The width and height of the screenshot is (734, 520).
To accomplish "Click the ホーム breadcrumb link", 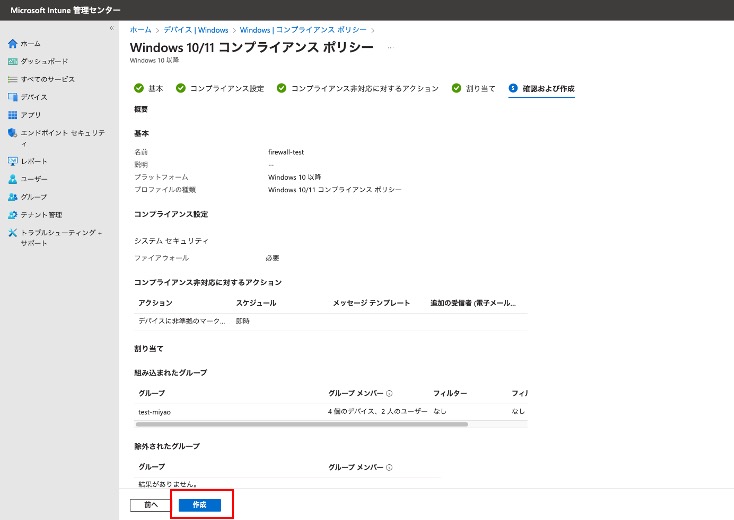I will click(x=140, y=29).
